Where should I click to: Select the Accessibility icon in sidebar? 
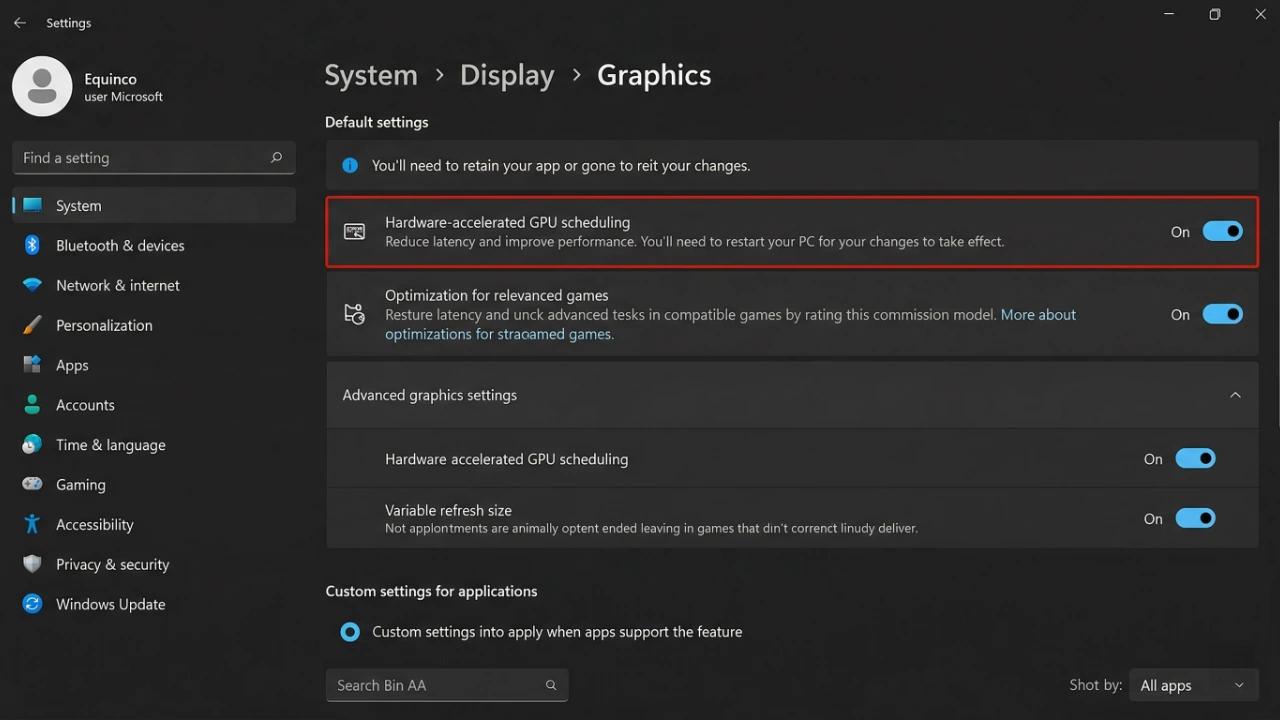(32, 524)
